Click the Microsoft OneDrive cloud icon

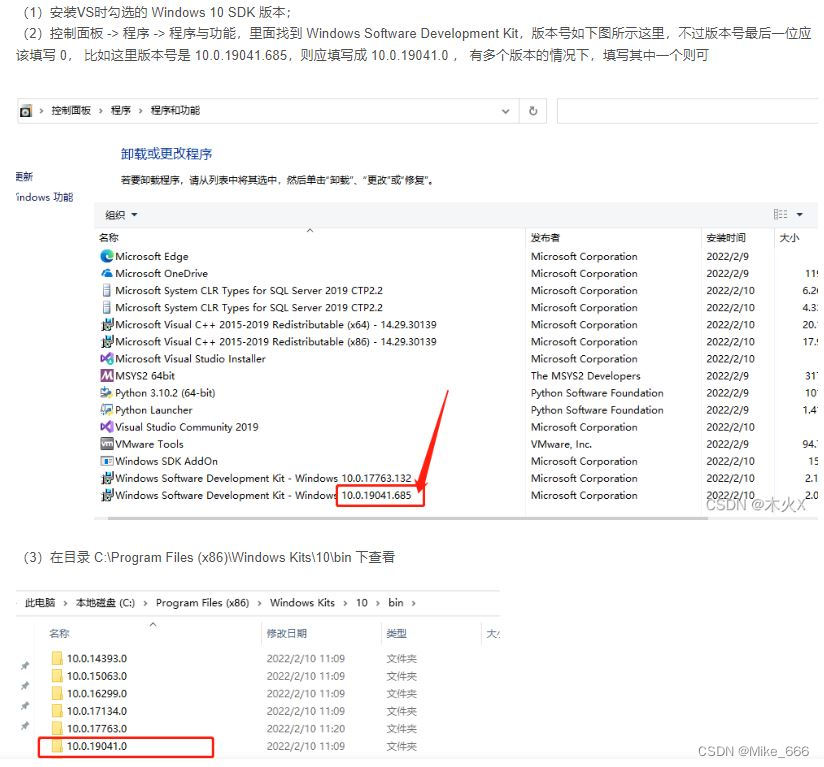[x=107, y=273]
